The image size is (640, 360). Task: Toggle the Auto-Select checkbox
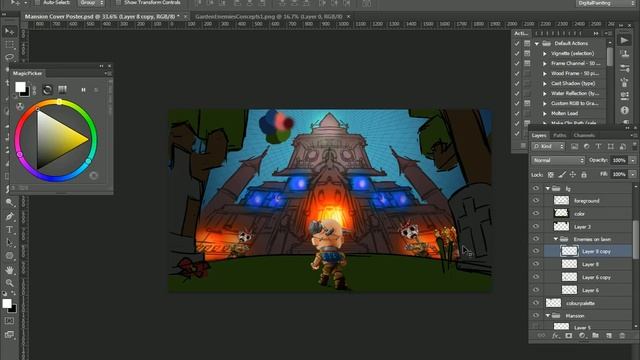click(38, 2)
